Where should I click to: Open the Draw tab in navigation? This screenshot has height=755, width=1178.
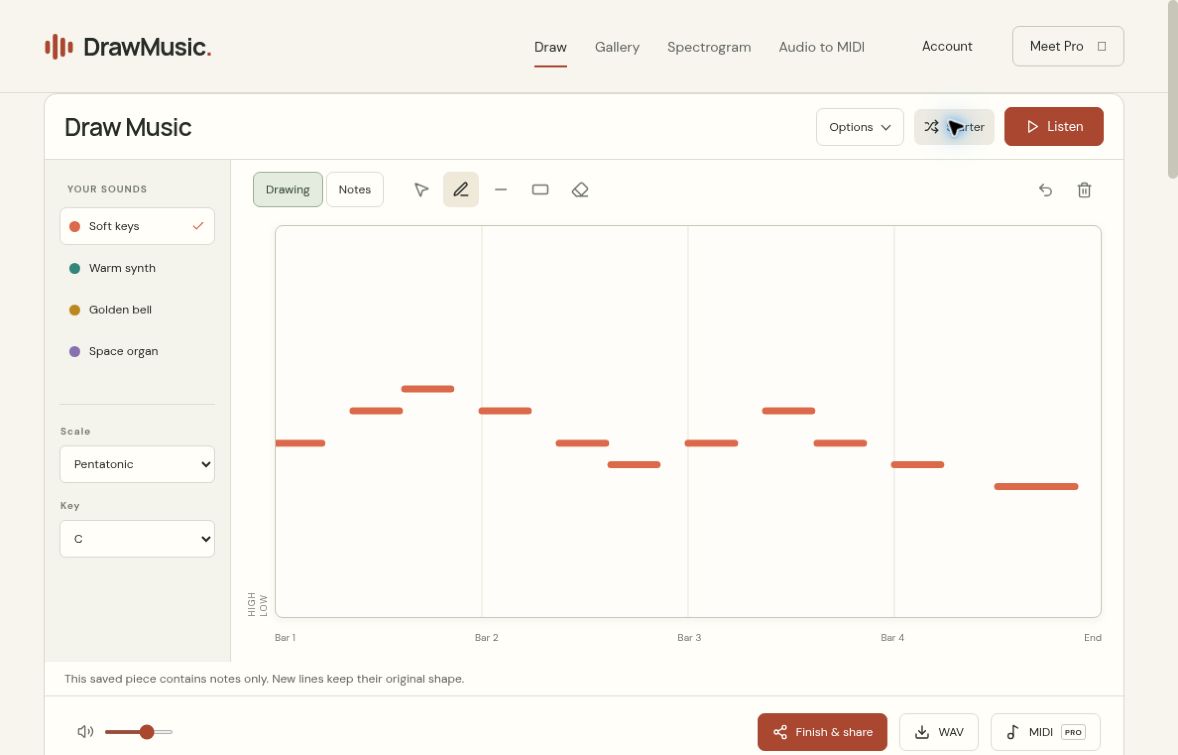tap(550, 47)
